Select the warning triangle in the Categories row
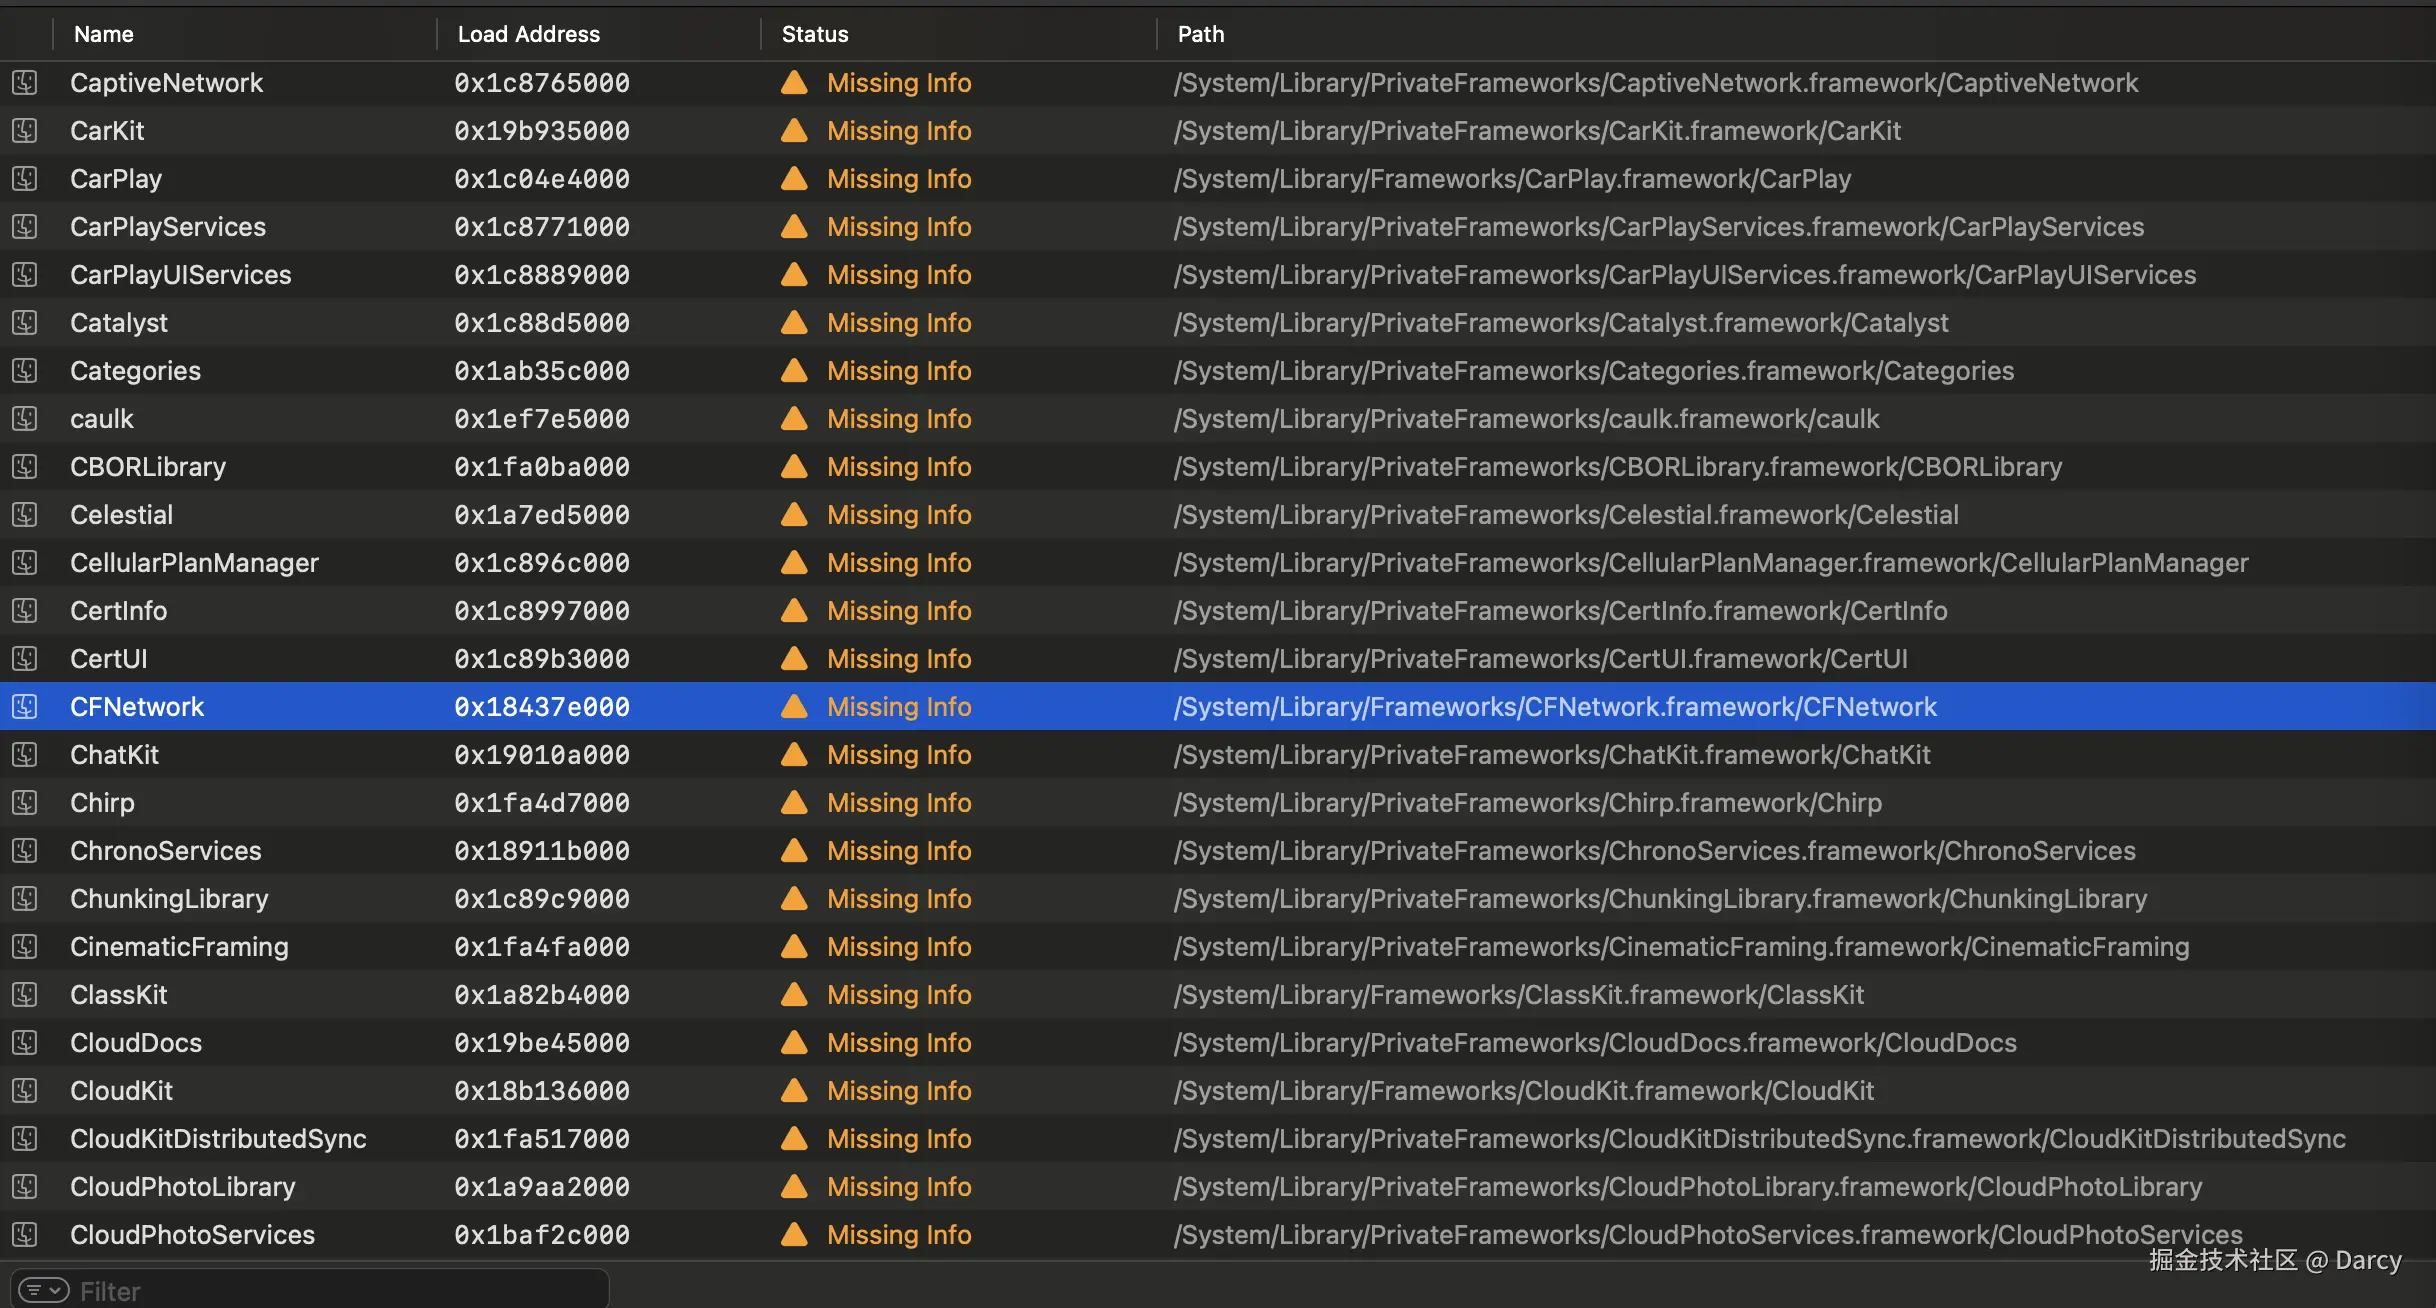Image resolution: width=2436 pixels, height=1308 pixels. pos(794,370)
